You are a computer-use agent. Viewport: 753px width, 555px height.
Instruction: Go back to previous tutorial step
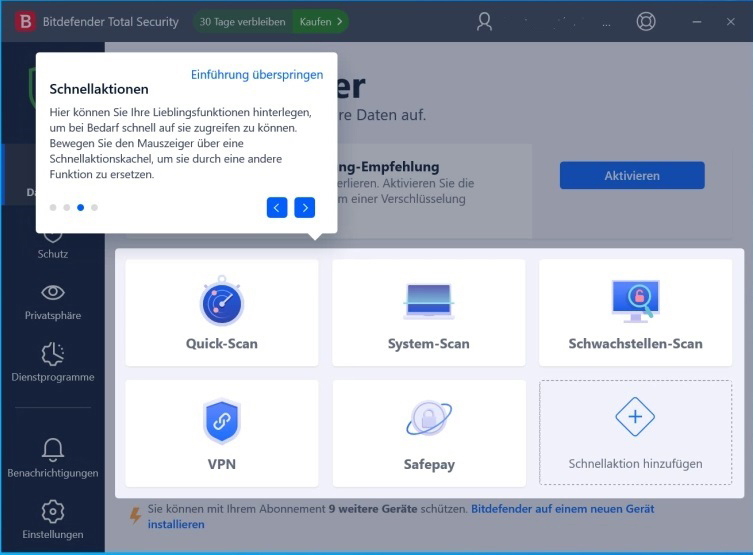click(x=277, y=207)
